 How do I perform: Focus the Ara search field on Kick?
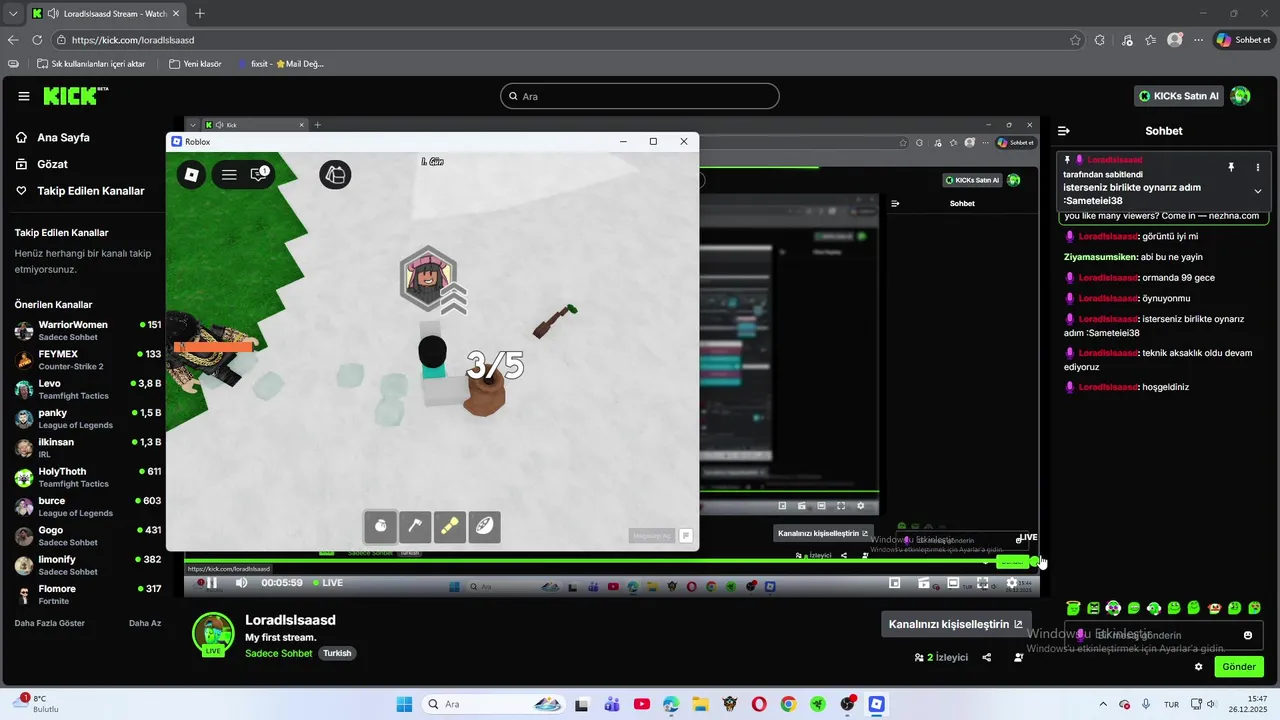pyautogui.click(x=640, y=96)
